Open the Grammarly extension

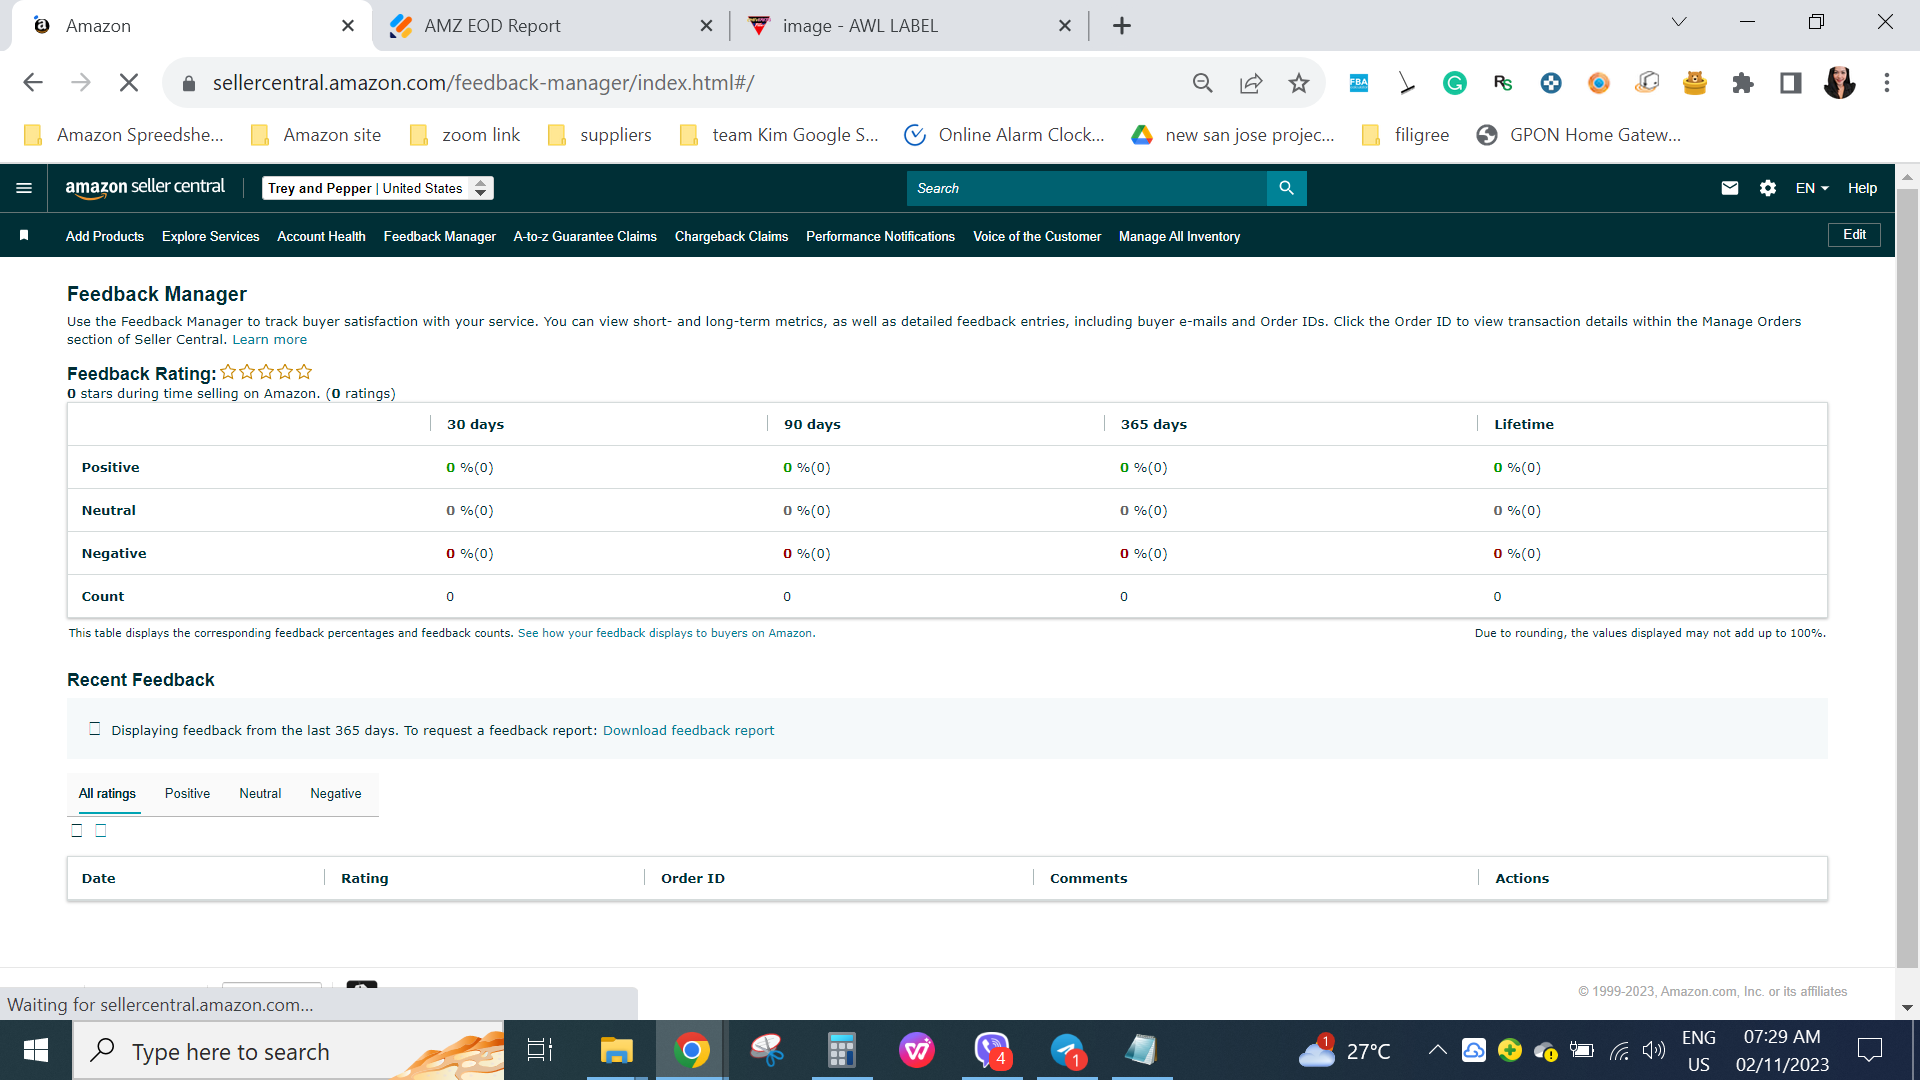1455,83
